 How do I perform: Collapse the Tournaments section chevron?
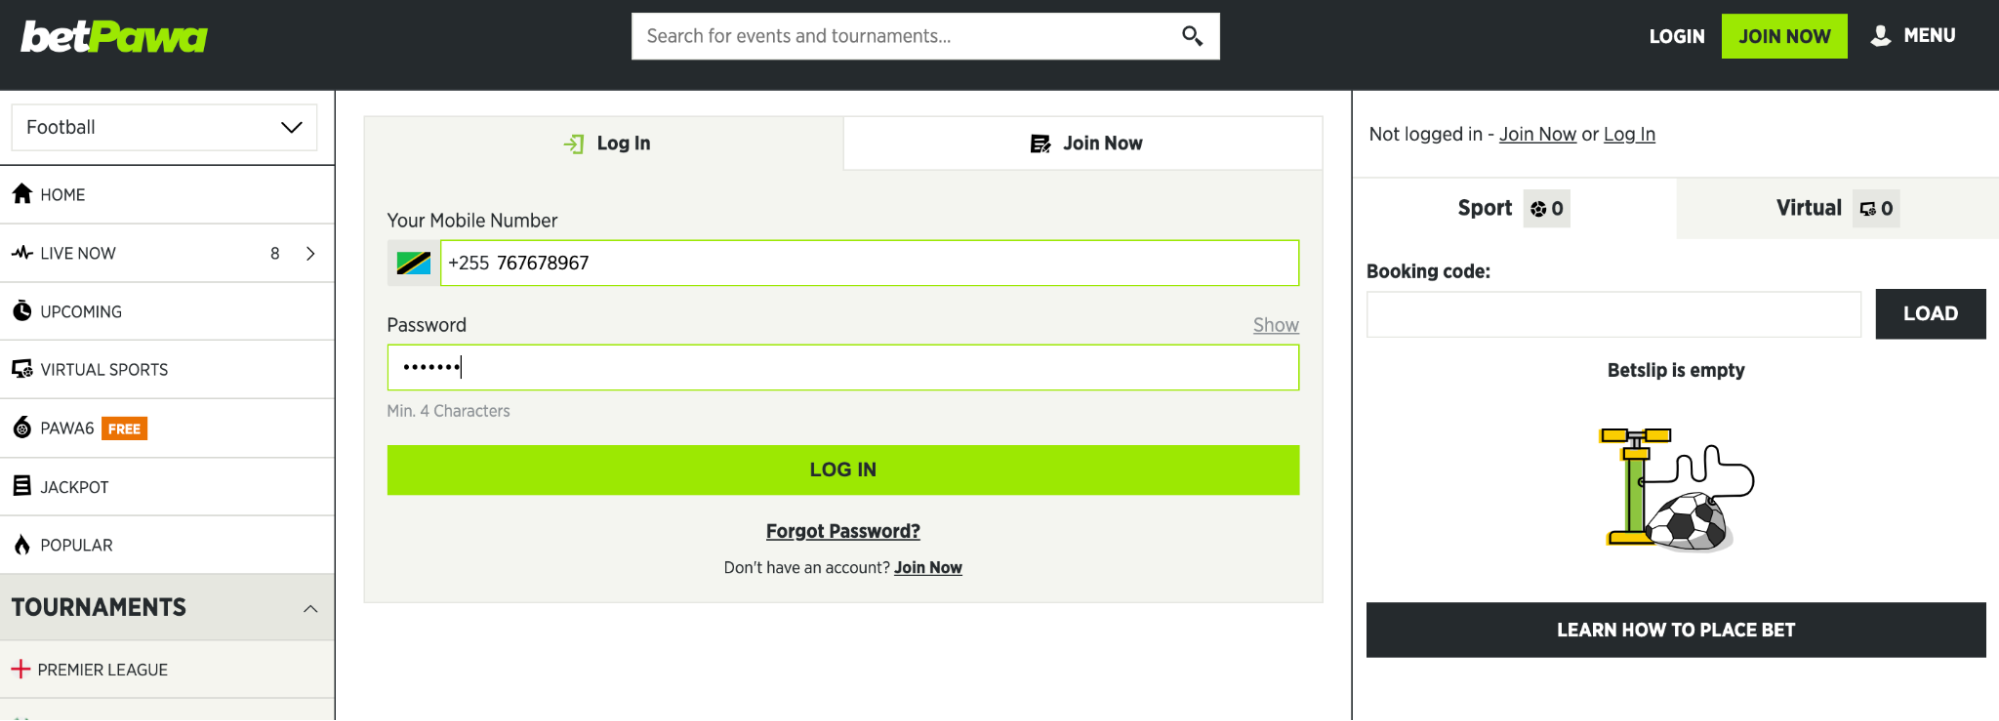(311, 608)
